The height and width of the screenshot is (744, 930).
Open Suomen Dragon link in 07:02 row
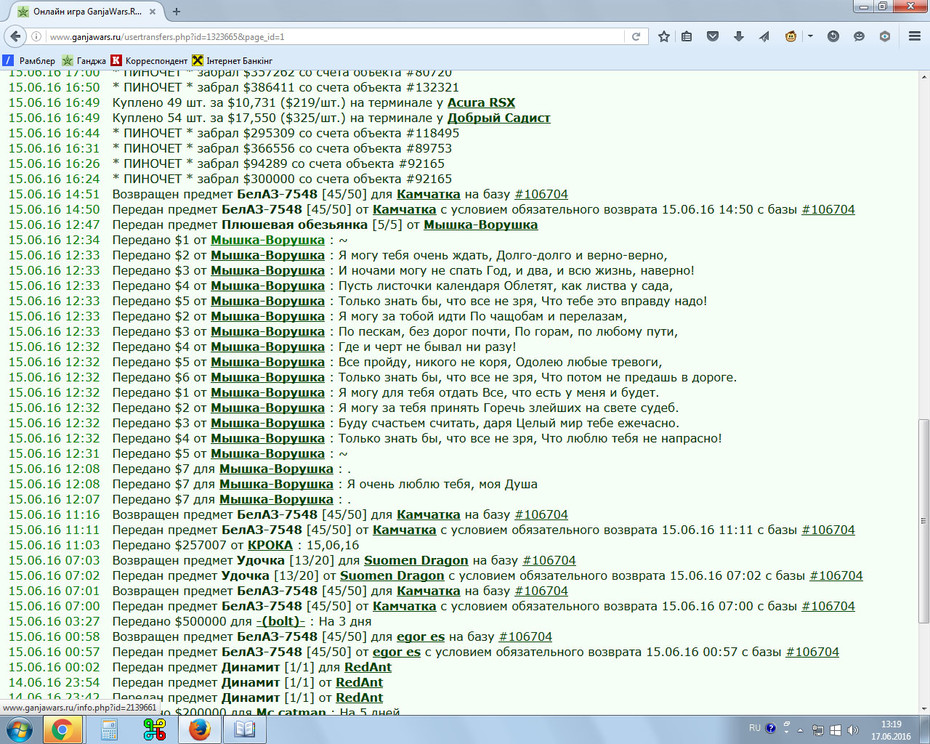[x=391, y=576]
